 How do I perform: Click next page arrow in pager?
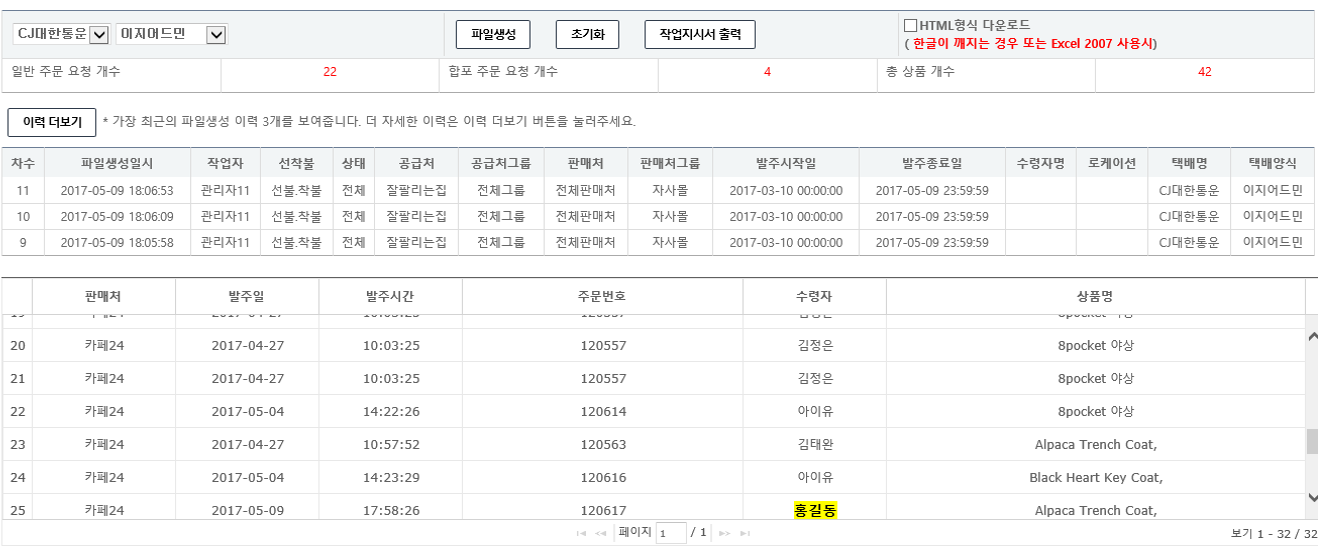point(725,533)
